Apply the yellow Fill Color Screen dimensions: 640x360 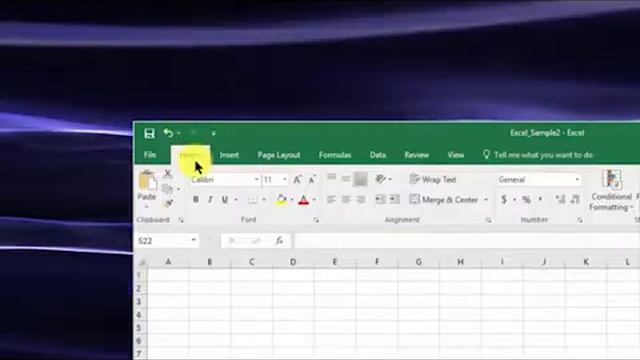281,200
